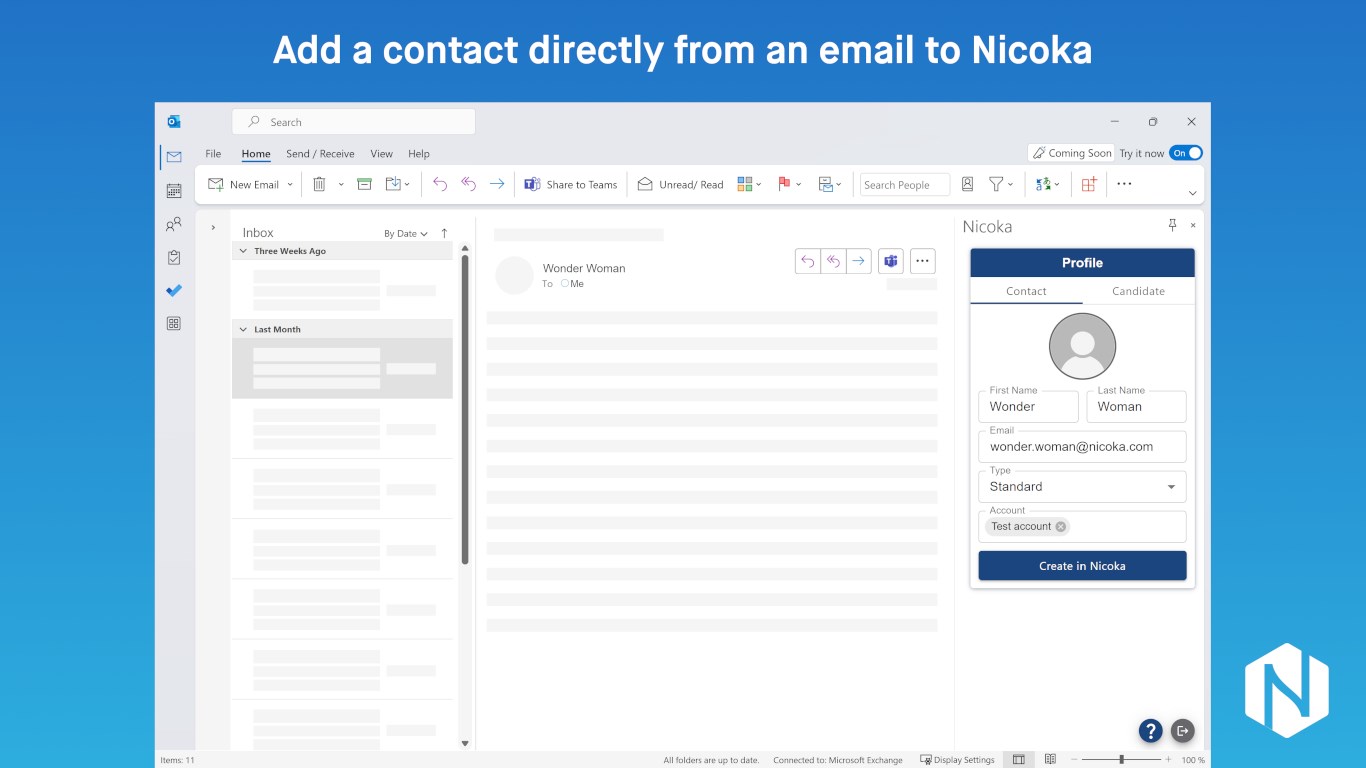Click the Coming Soon button

[1072, 153]
